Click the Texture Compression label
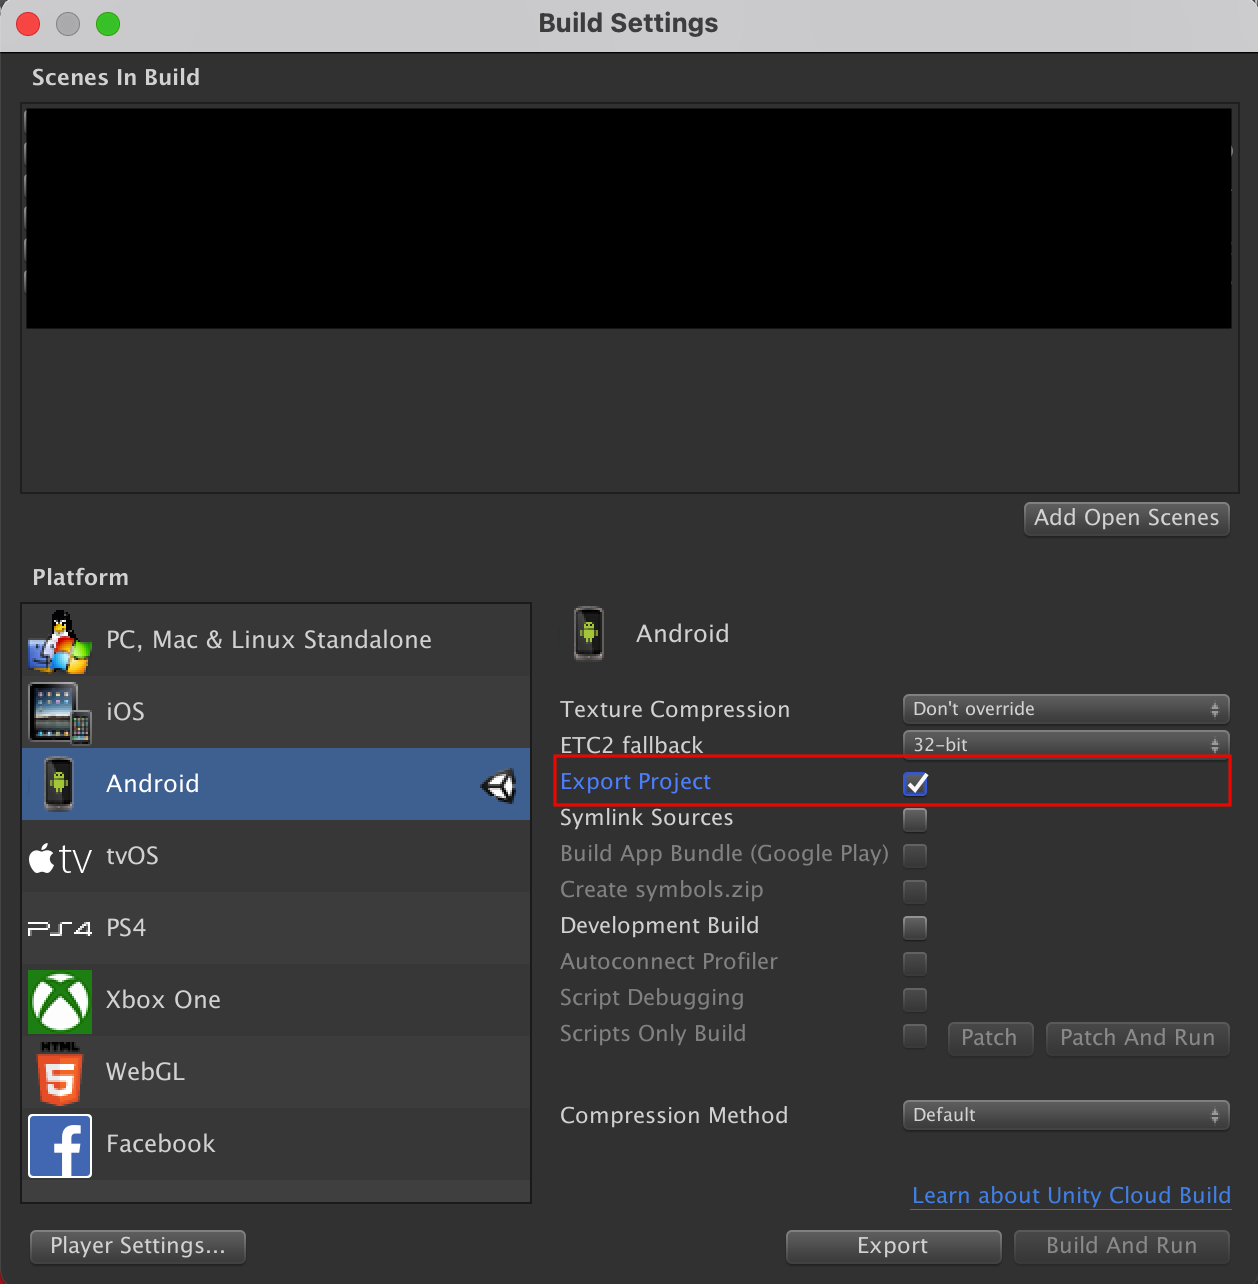The height and width of the screenshot is (1284, 1258). (x=675, y=710)
